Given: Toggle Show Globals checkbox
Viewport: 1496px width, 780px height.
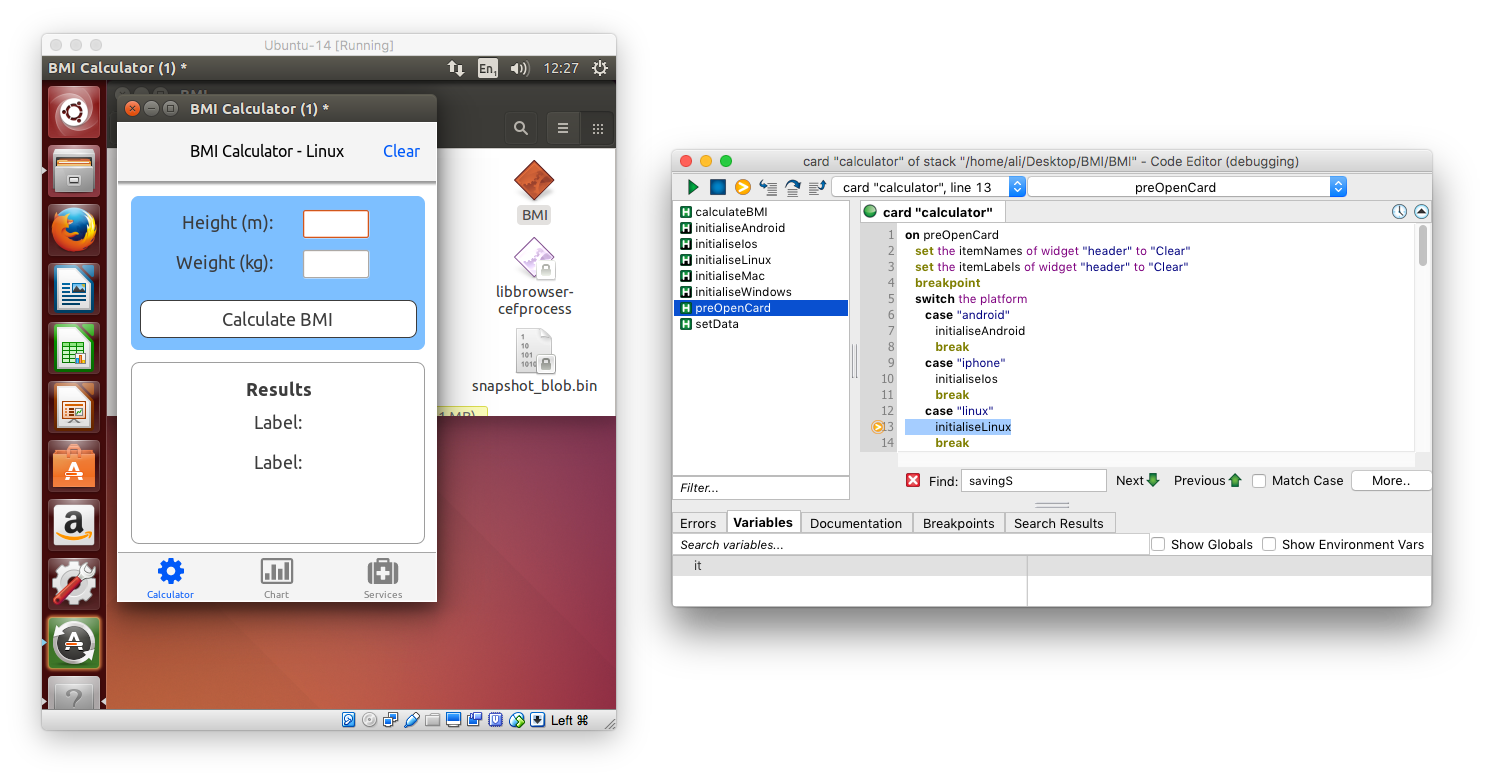Looking at the screenshot, I should point(1158,545).
